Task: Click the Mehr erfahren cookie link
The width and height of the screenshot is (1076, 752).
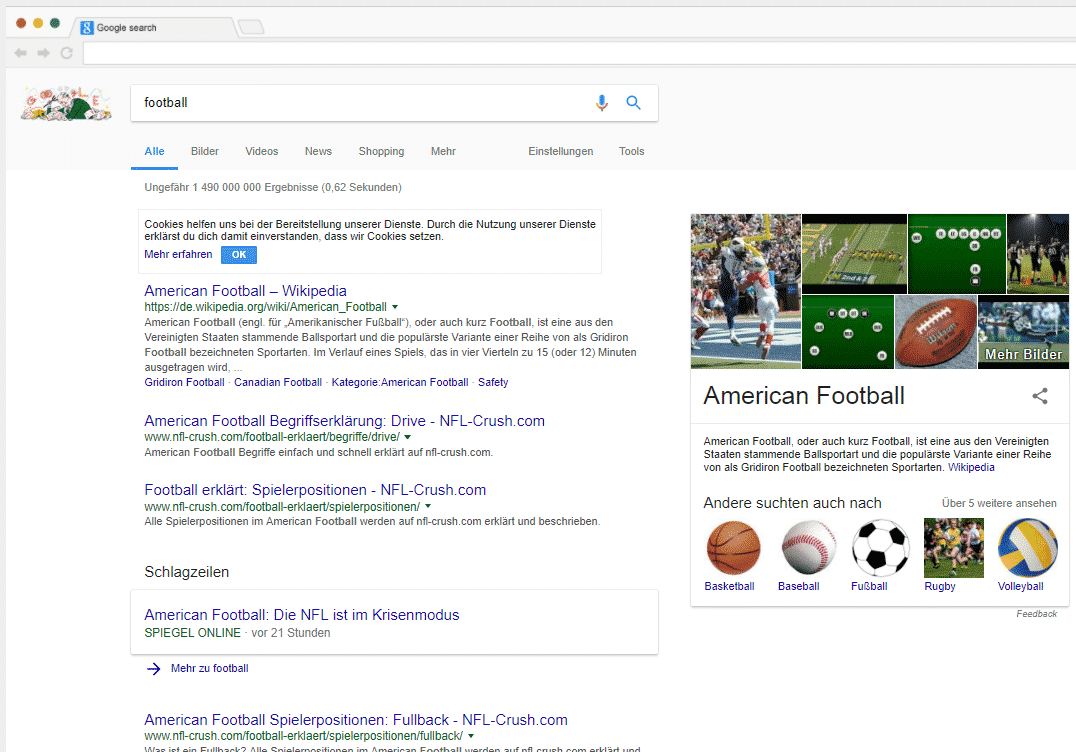Action: 178,255
